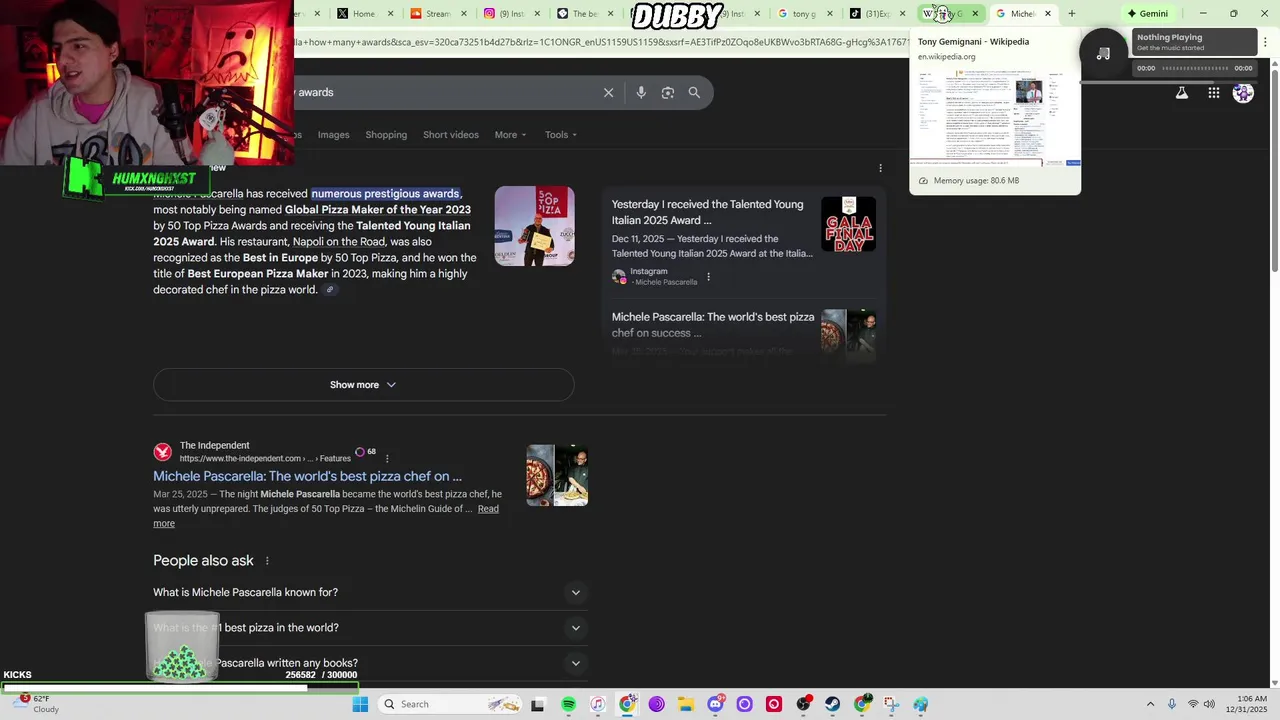Open People also ask options menu
1280x720 pixels.
pyautogui.click(x=267, y=561)
